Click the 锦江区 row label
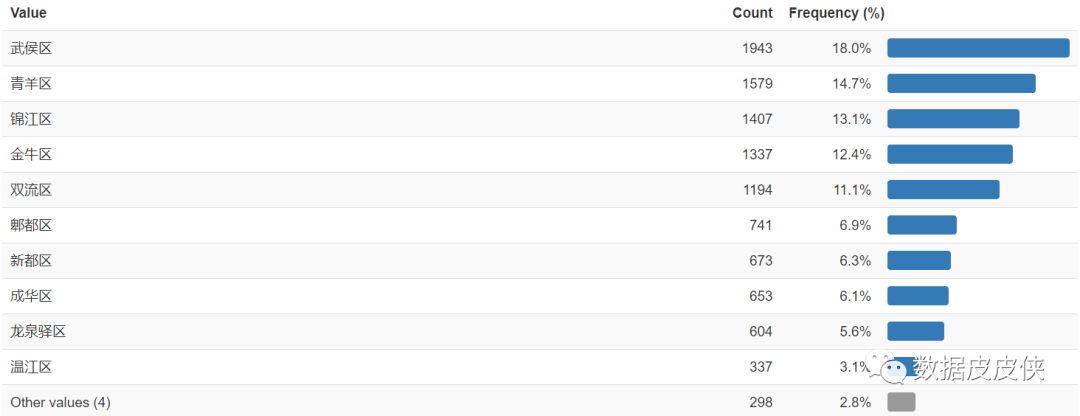Image resolution: width=1080 pixels, height=416 pixels. pyautogui.click(x=31, y=119)
